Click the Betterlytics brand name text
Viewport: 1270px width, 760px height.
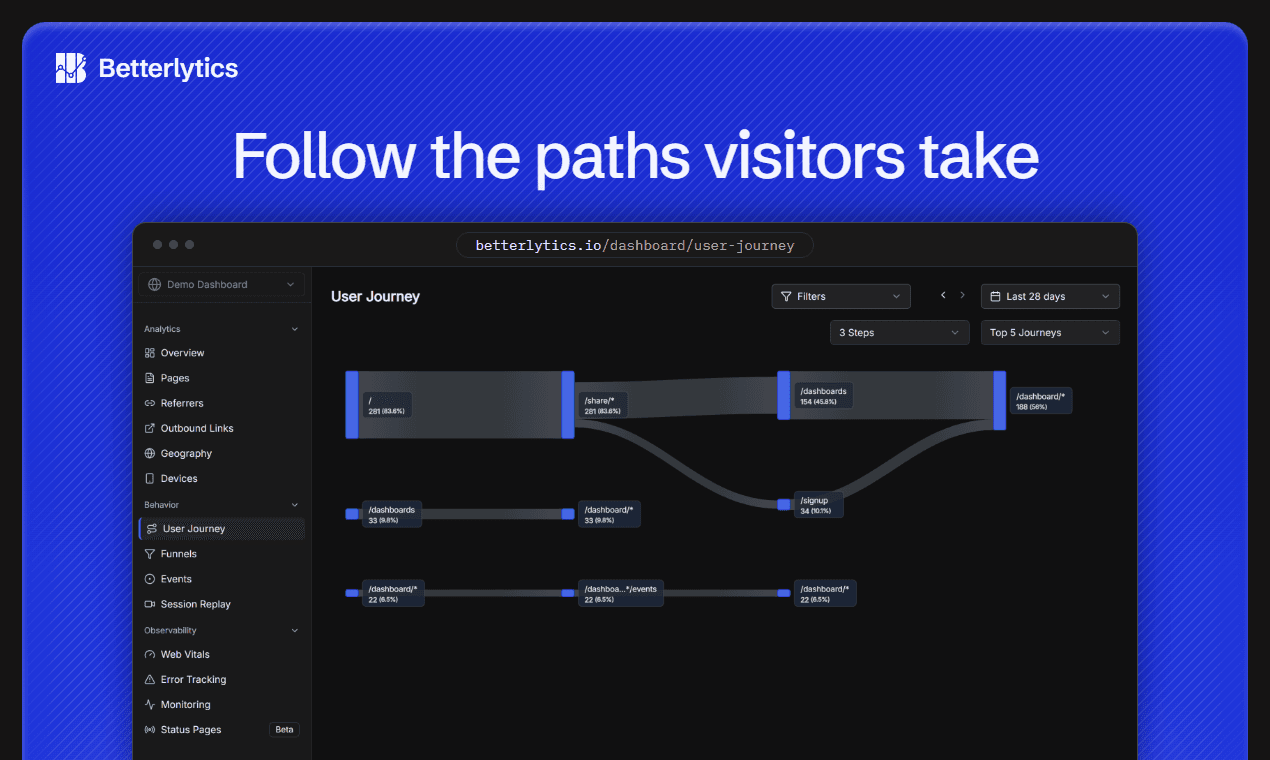click(168, 68)
